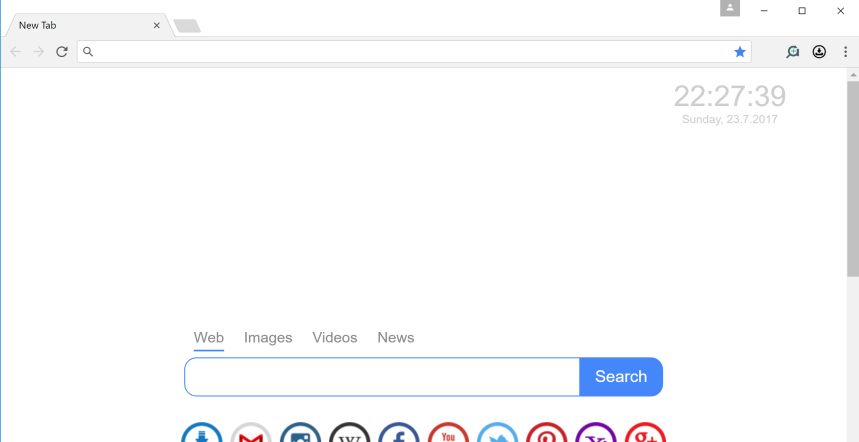Click the magnifier extension icon in toolbar
859x442 pixels.
[x=793, y=52]
